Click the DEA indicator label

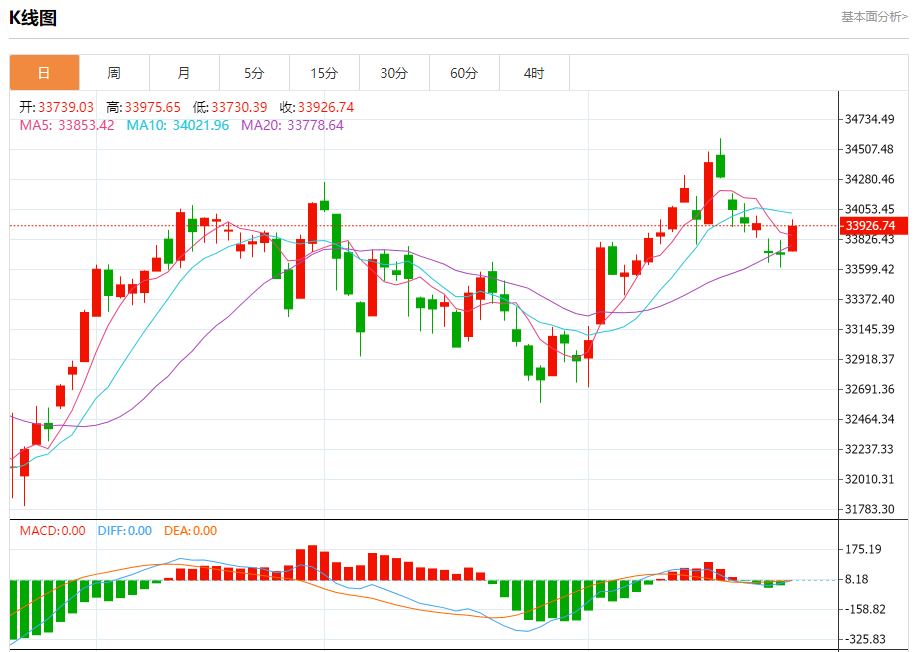[190, 531]
